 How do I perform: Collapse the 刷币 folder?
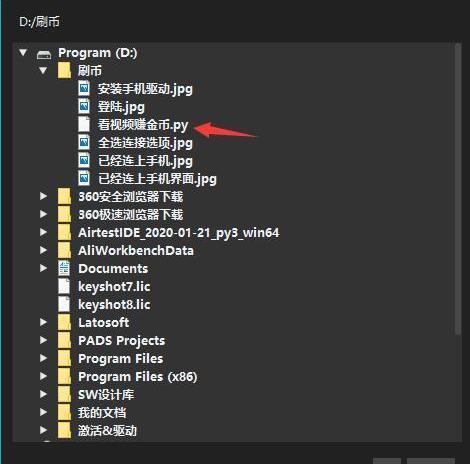point(43,70)
